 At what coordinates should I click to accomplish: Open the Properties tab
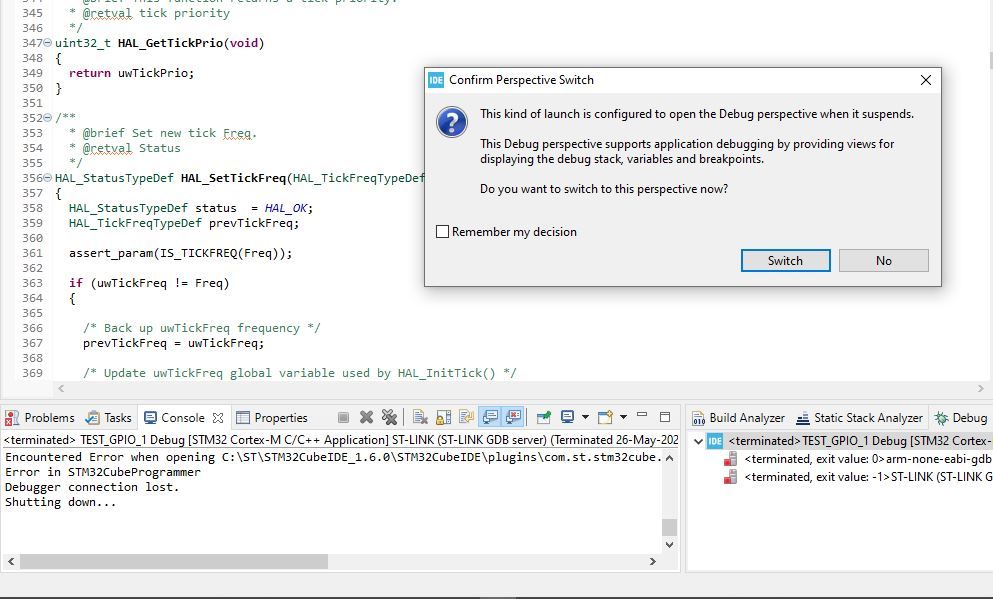[272, 418]
